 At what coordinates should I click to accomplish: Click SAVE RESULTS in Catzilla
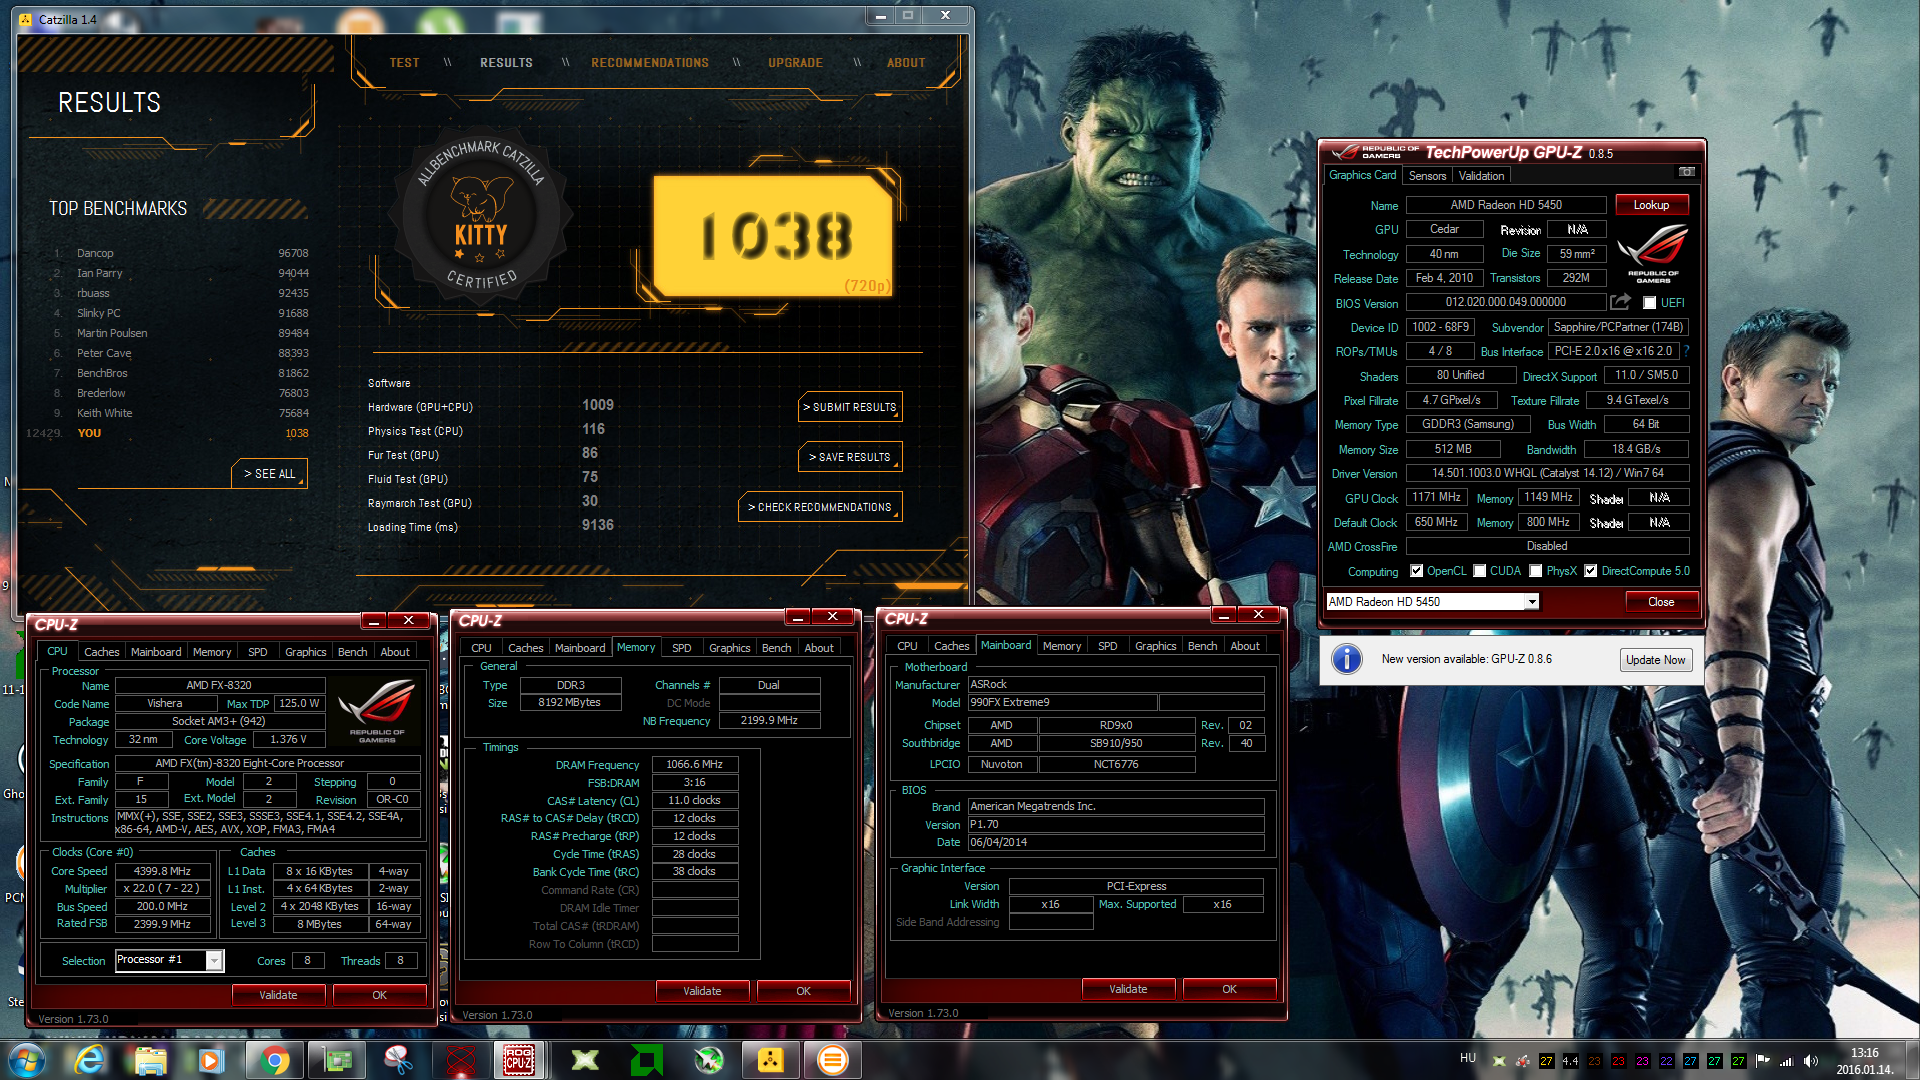point(850,457)
